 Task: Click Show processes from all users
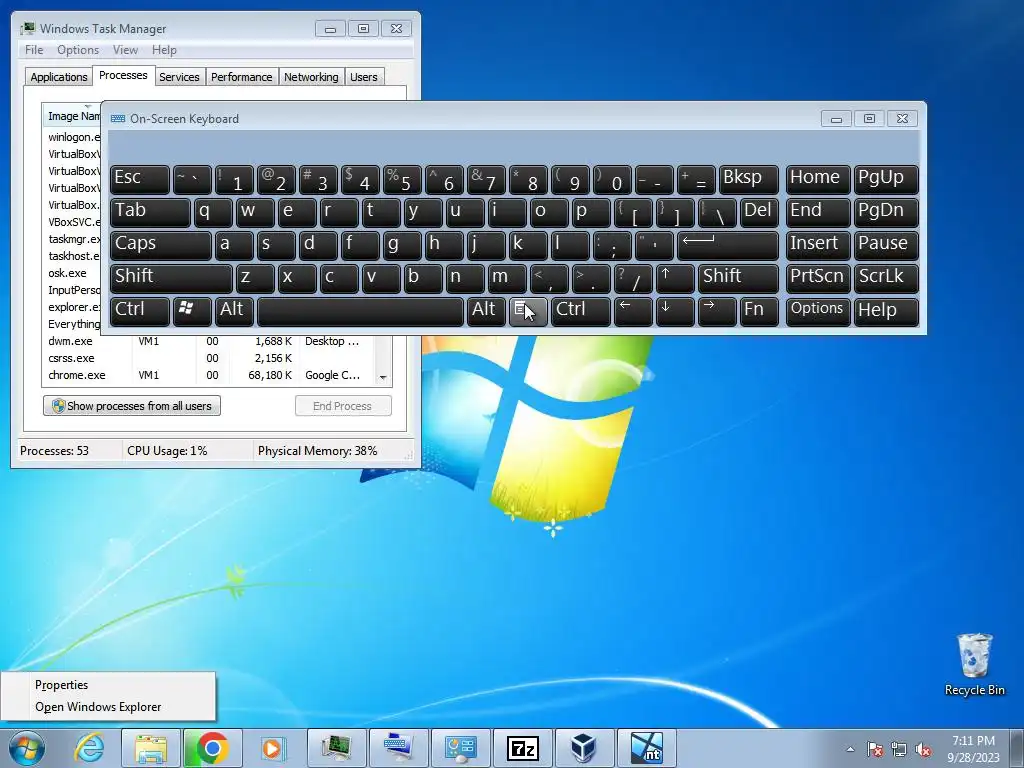pos(132,406)
